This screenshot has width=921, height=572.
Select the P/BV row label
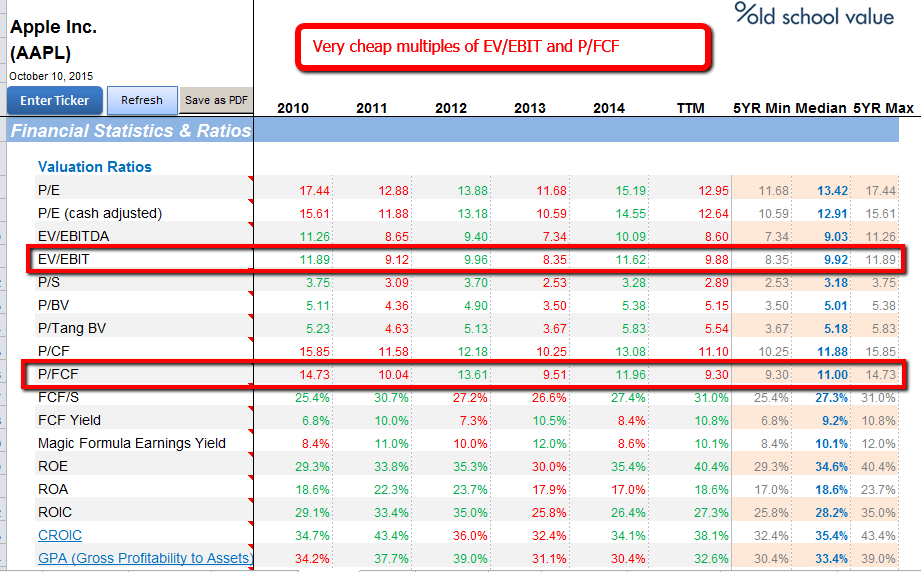(53, 305)
